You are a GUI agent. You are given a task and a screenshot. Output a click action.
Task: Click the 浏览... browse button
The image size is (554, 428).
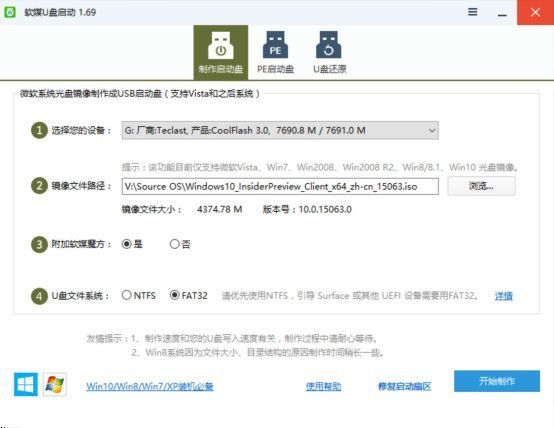pyautogui.click(x=481, y=186)
